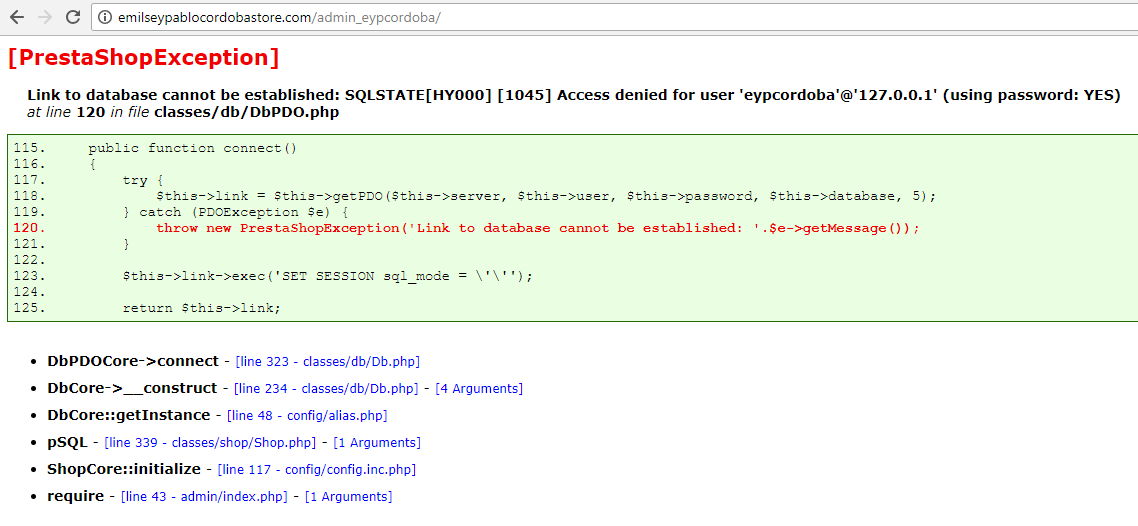Screen dimensions: 1138x526
Task: Click DbCore->__construct trace entry
Action: click(x=132, y=388)
